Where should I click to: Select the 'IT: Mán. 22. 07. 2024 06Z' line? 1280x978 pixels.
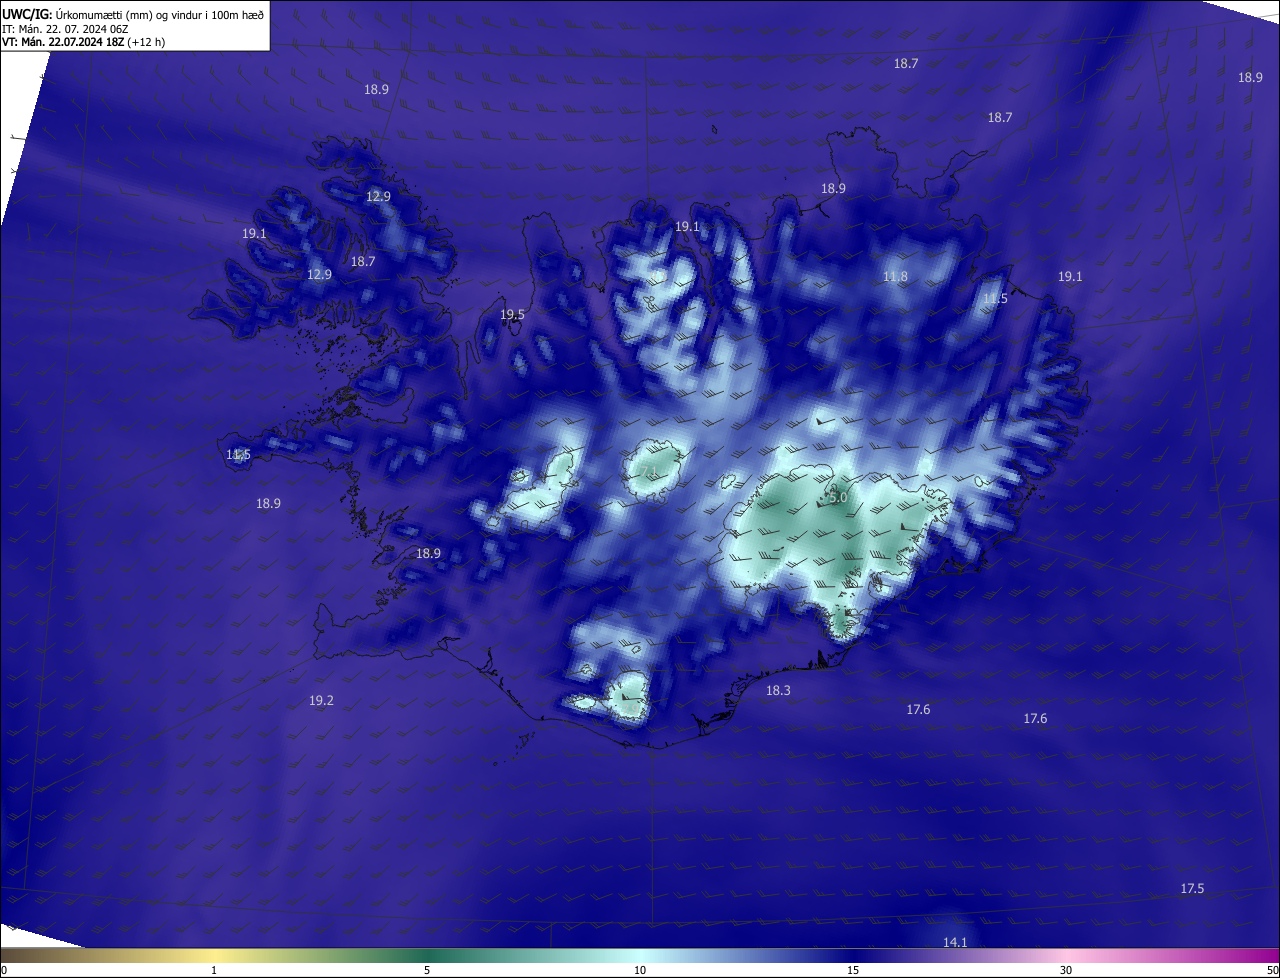64,28
